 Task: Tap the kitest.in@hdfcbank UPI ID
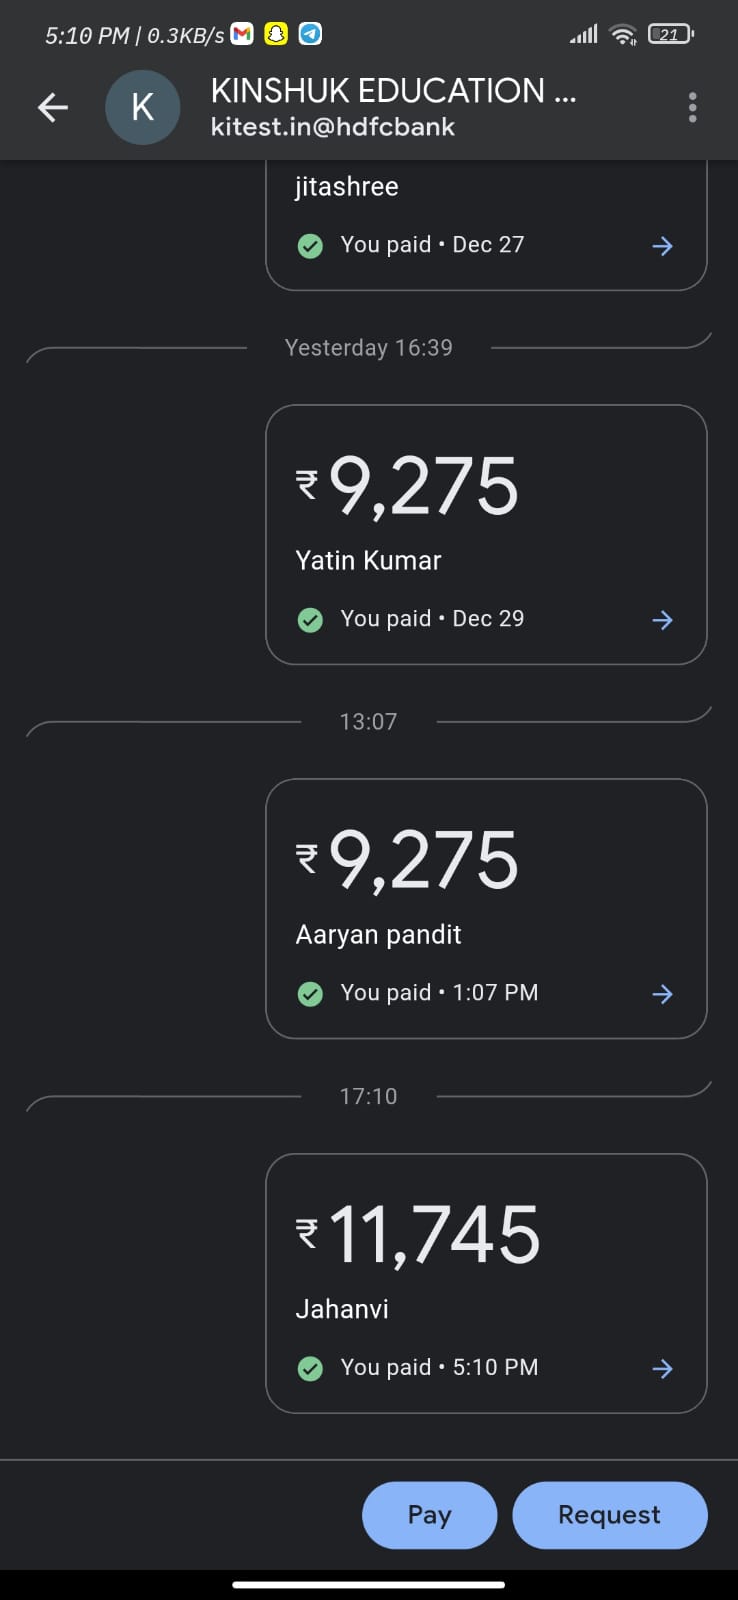(333, 127)
